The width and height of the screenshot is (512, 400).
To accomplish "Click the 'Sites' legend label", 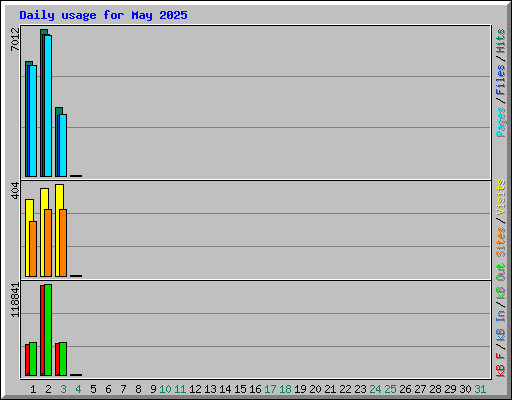I will point(500,242).
